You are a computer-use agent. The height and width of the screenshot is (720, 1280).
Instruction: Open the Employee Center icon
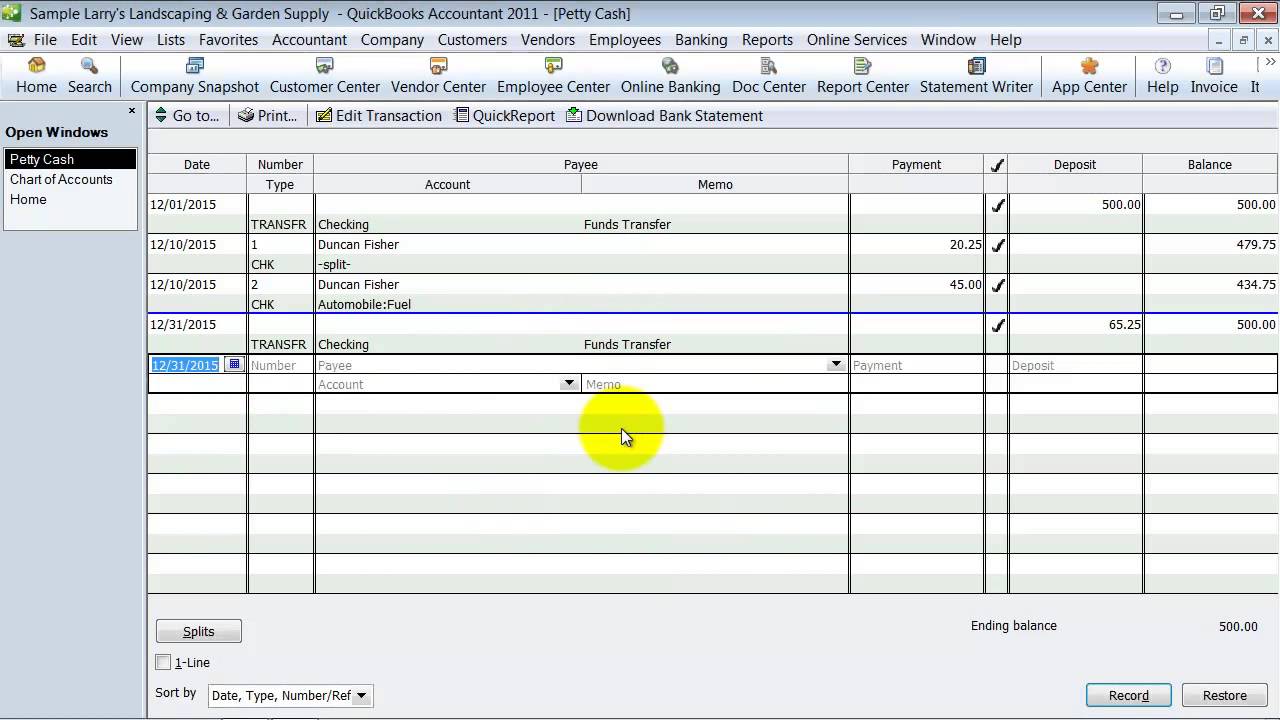coord(553,76)
